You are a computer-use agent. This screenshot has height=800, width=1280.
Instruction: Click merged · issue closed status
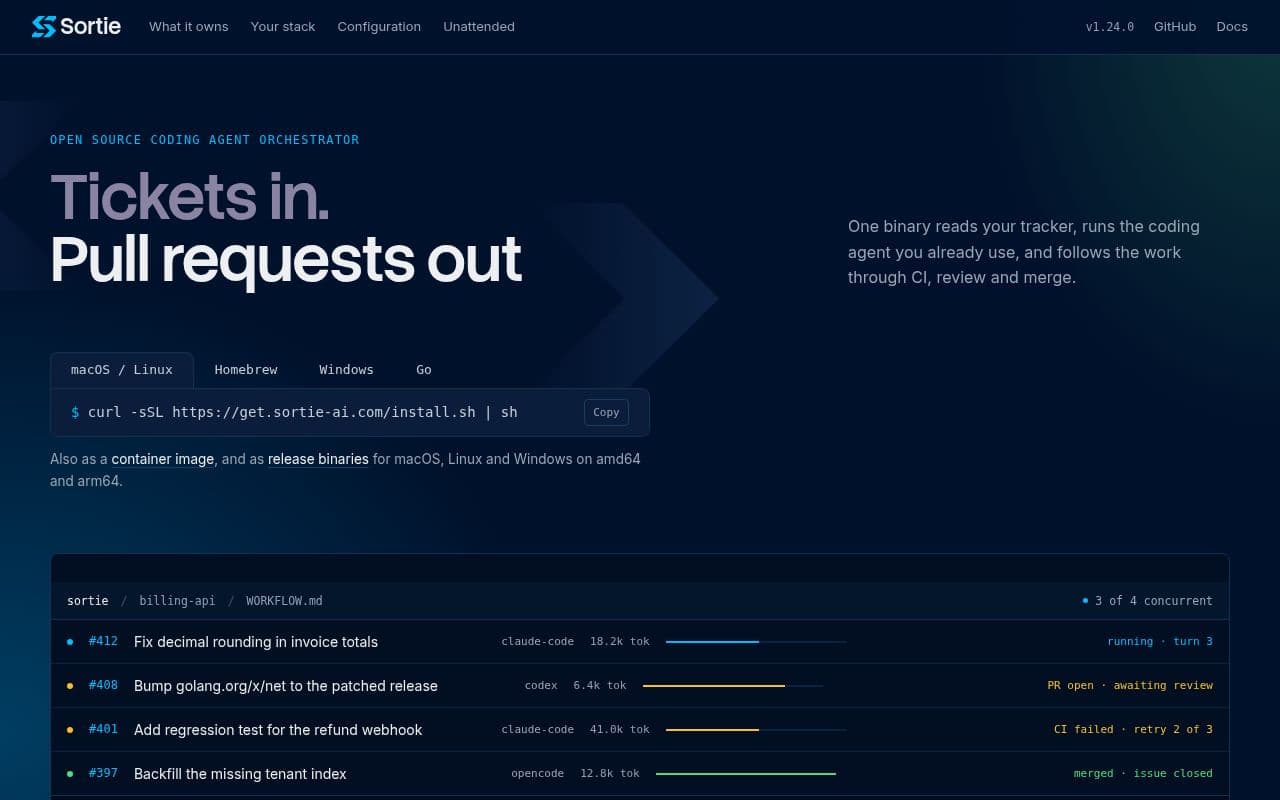tap(1143, 773)
